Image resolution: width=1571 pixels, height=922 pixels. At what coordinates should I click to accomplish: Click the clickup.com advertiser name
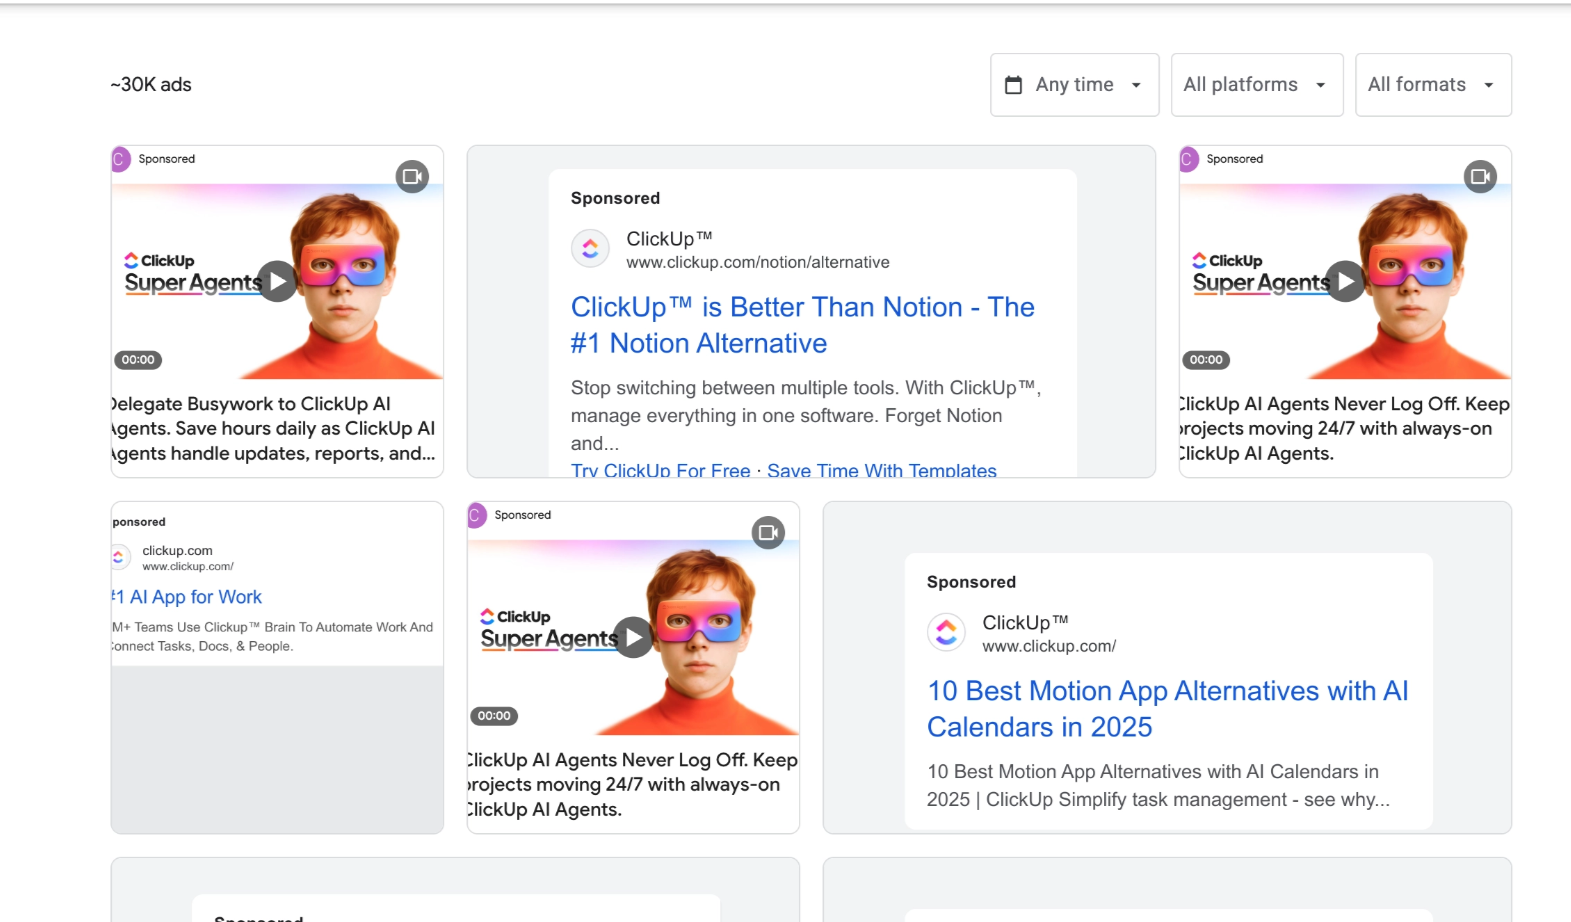(177, 550)
